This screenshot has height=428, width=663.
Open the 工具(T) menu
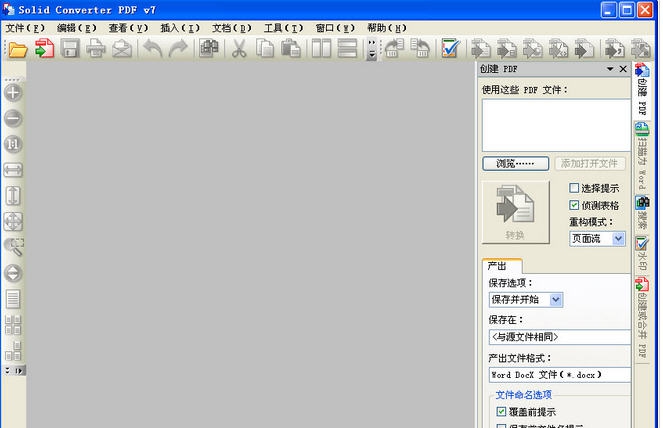(283, 28)
